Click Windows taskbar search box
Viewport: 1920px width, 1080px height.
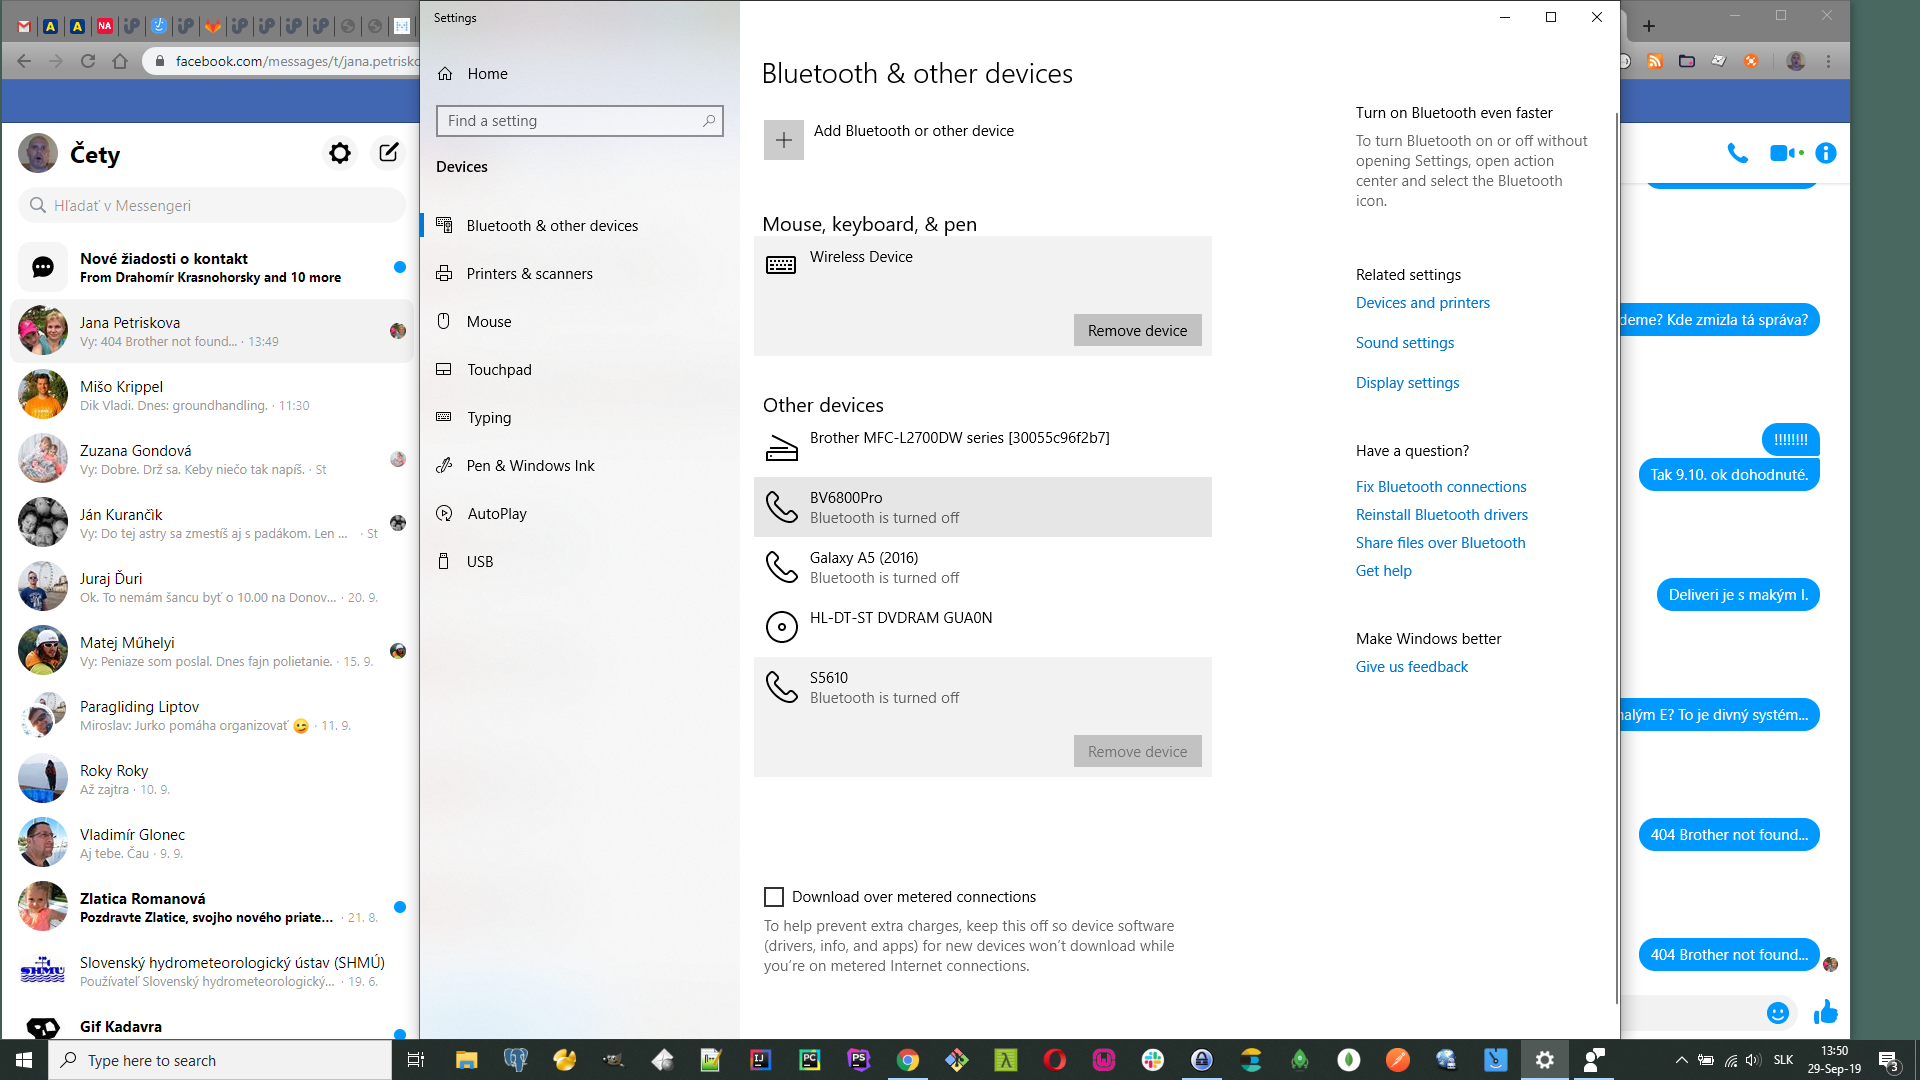point(220,1060)
